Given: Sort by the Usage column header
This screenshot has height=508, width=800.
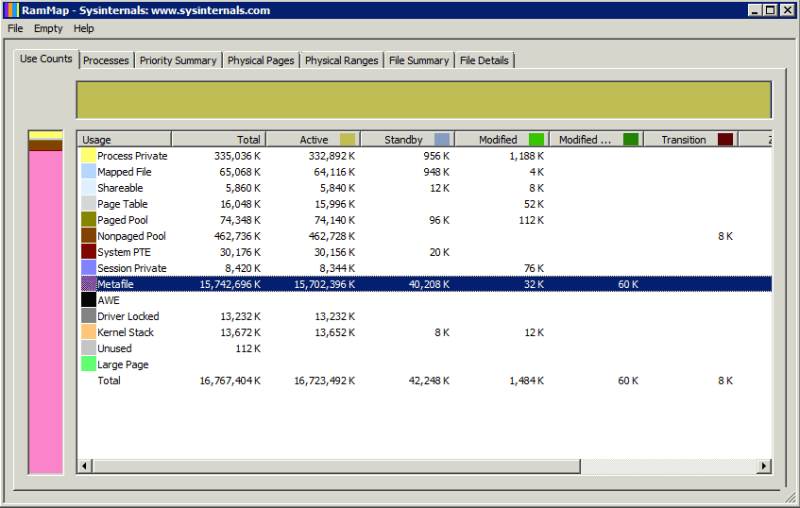Looking at the screenshot, I should 124,139.
